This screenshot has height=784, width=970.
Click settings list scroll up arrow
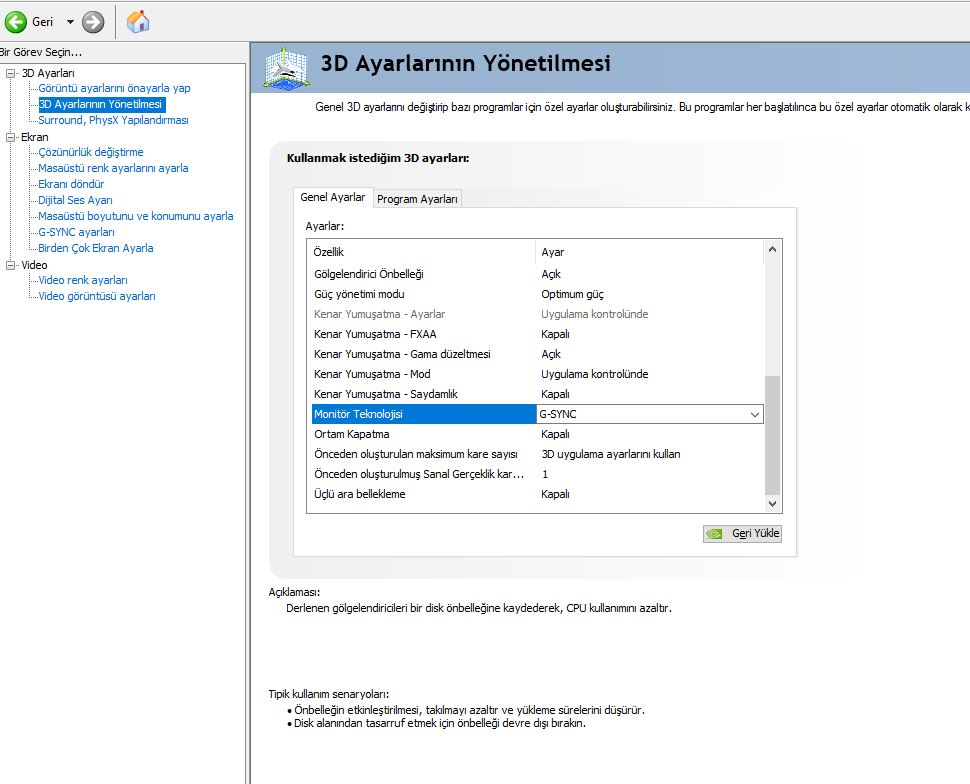(772, 249)
